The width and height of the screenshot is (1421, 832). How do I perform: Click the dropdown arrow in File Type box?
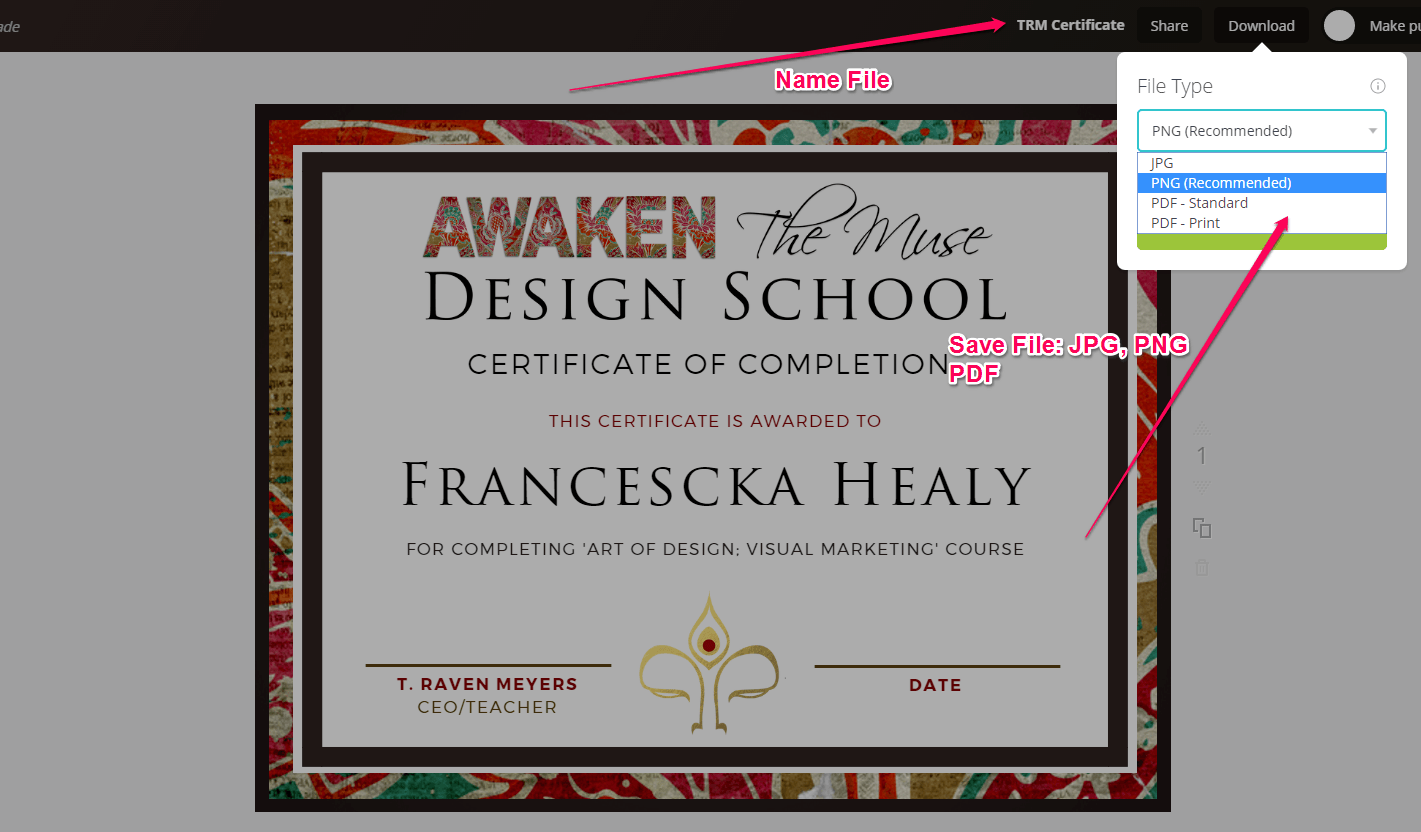pos(1373,131)
